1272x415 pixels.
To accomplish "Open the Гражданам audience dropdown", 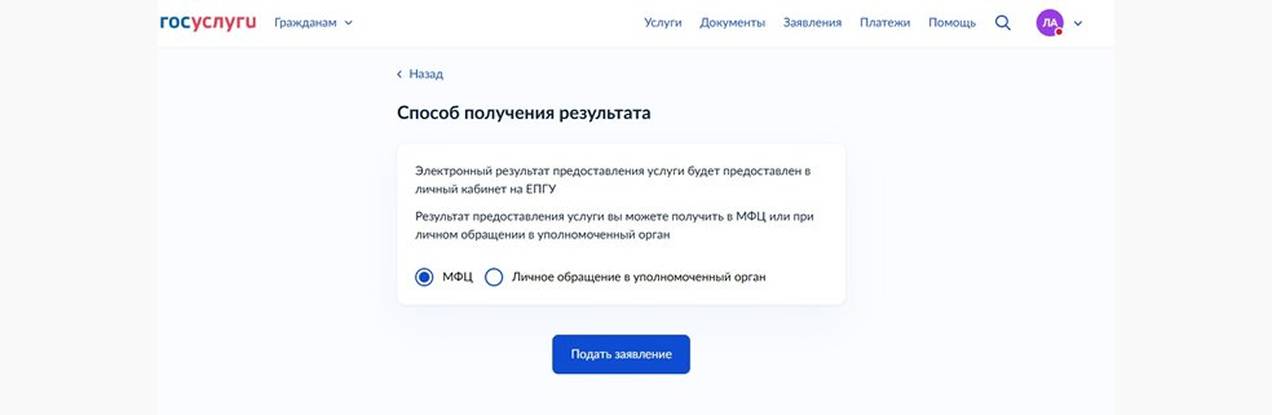I will (307, 22).
